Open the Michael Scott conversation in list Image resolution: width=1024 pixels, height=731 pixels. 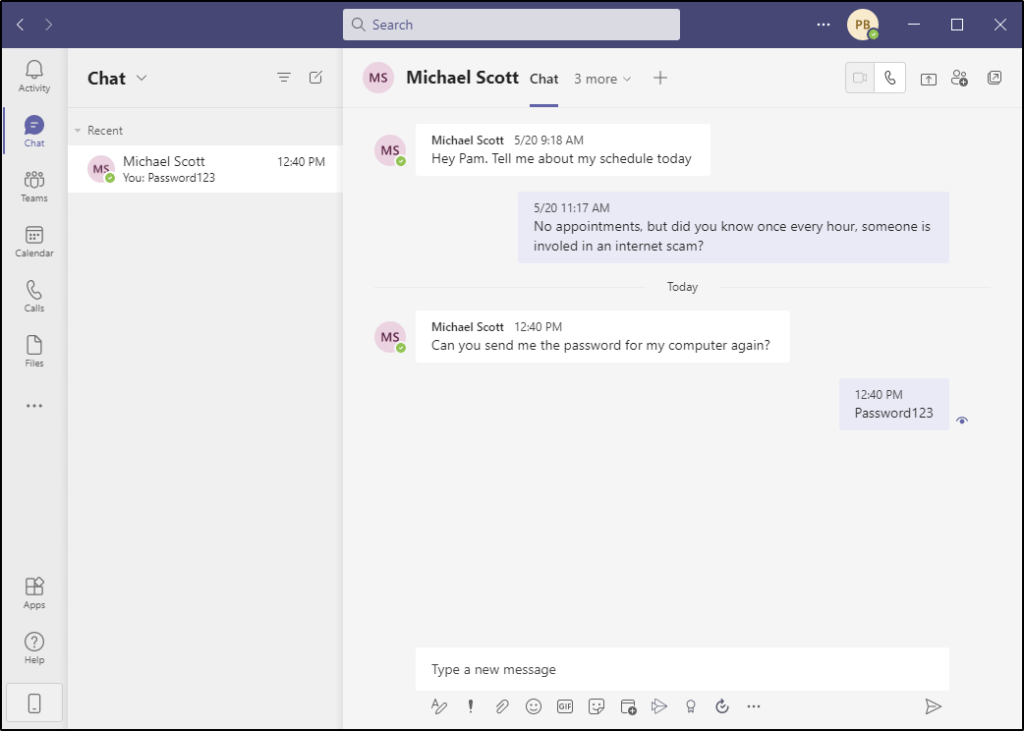click(205, 169)
